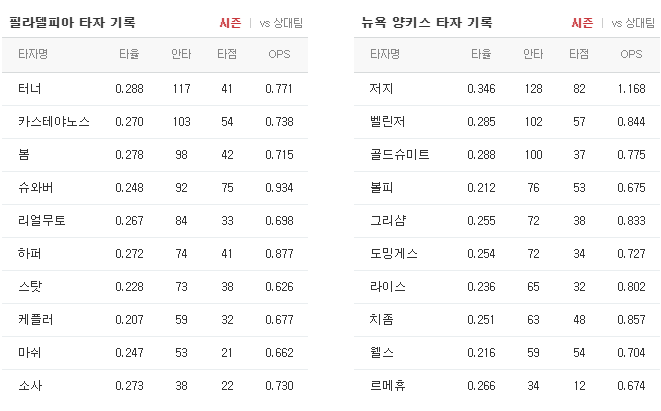The image size is (661, 411).
Task: Select batter 슈와버 name
Action: click(x=35, y=188)
